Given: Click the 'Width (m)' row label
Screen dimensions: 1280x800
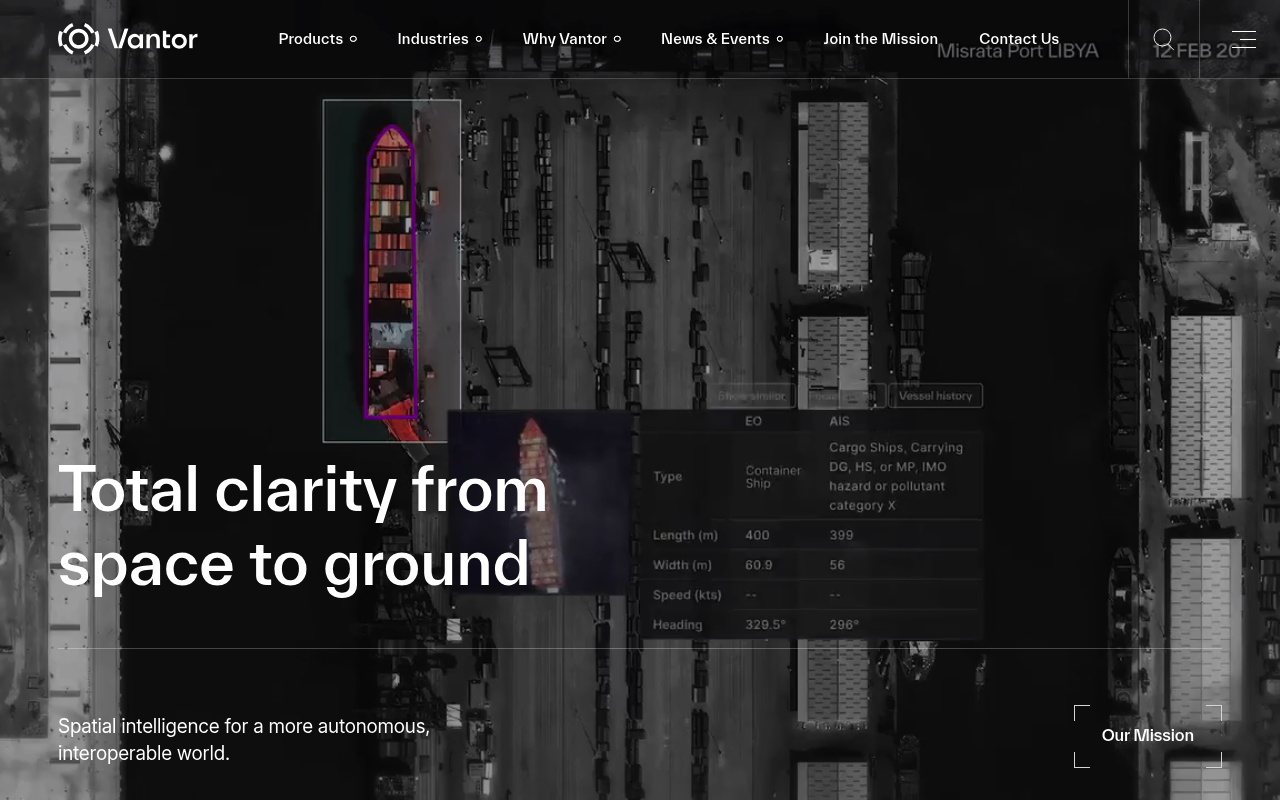Looking at the screenshot, I should point(682,565).
